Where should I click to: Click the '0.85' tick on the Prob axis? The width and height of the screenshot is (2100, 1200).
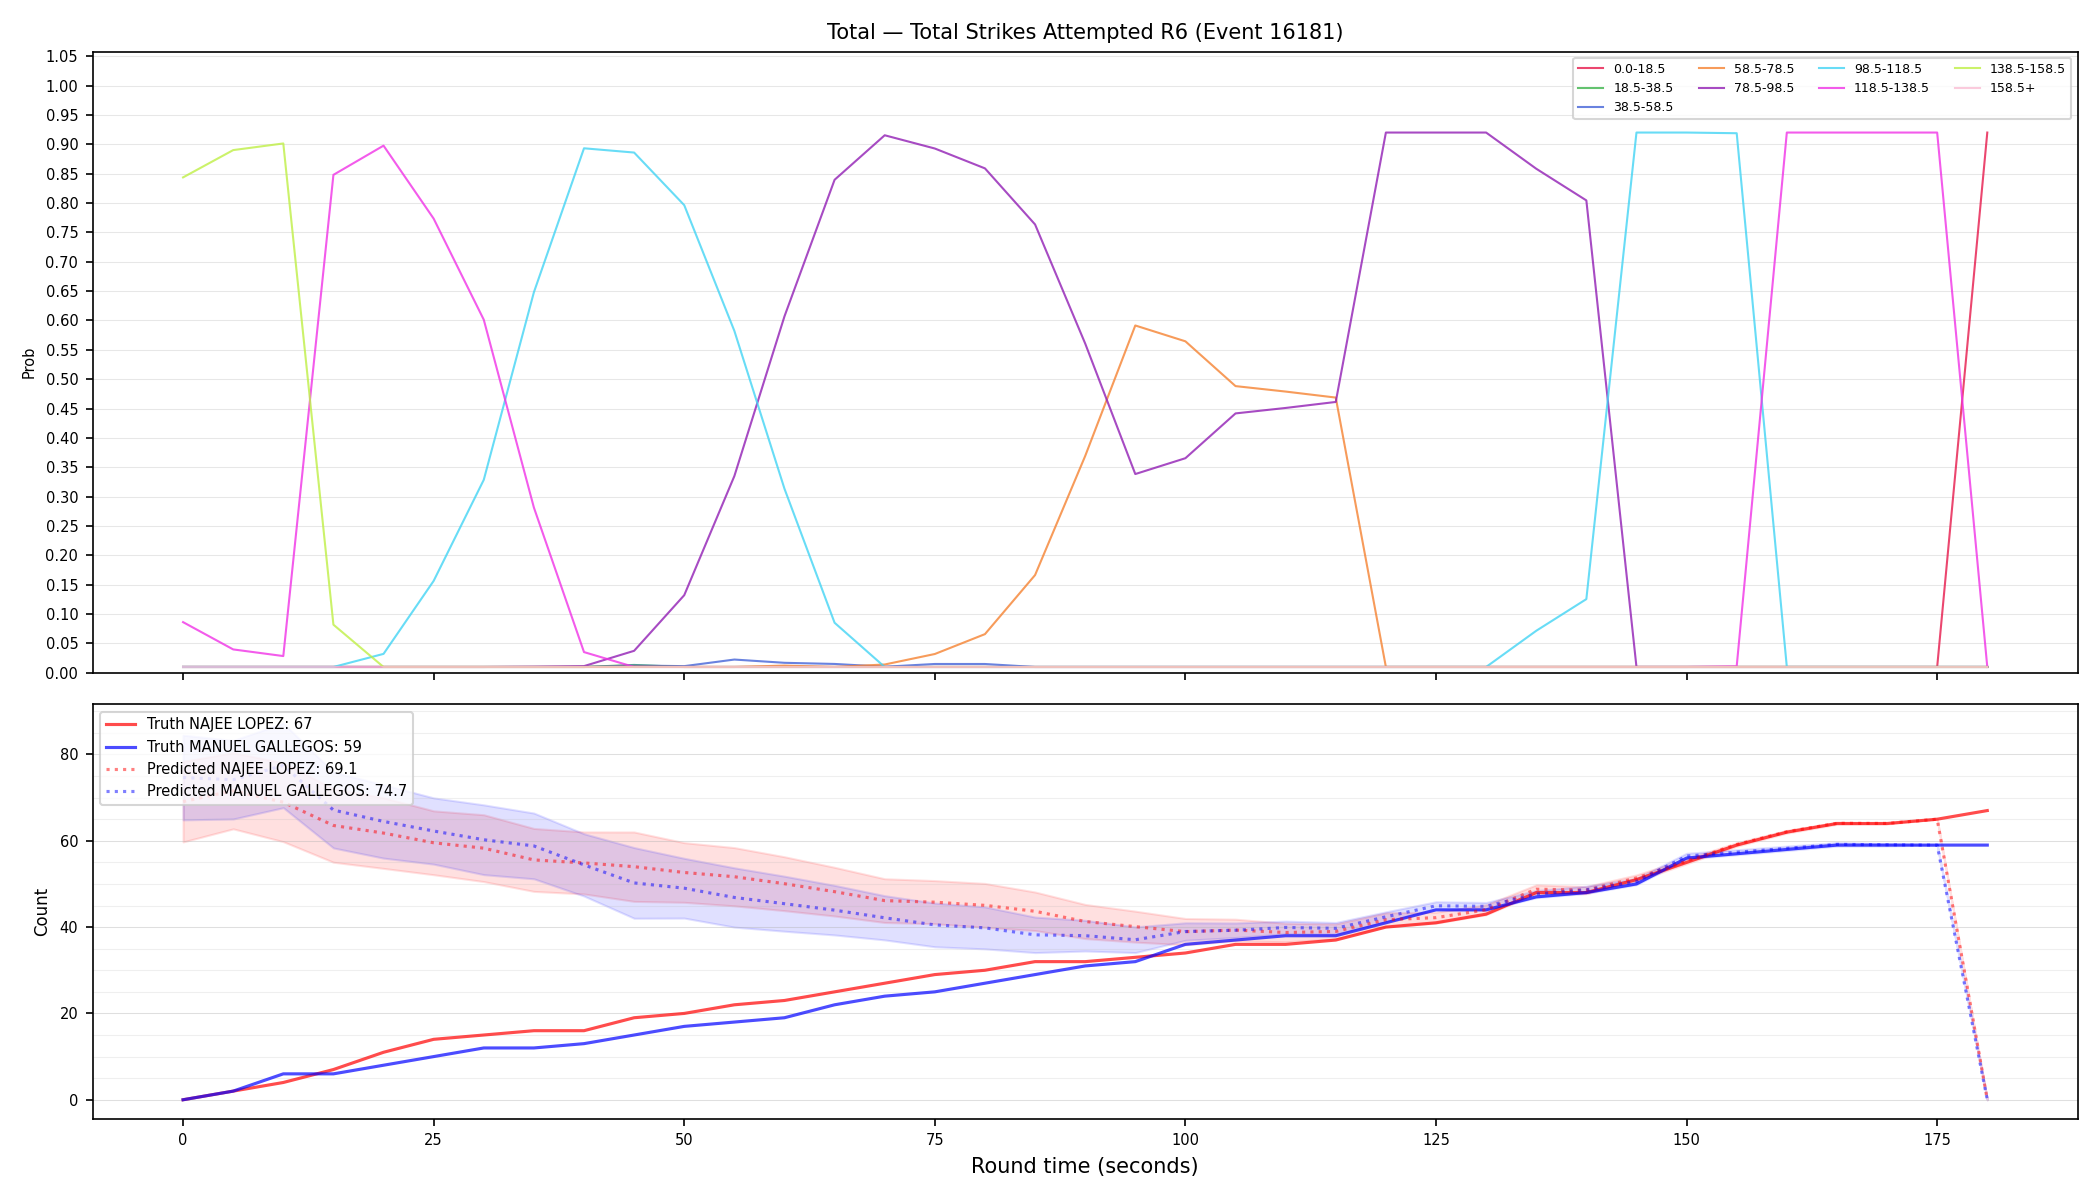click(x=62, y=174)
